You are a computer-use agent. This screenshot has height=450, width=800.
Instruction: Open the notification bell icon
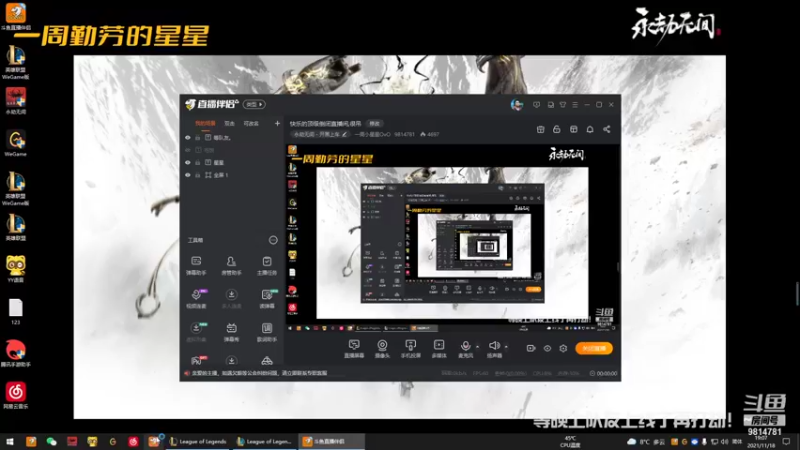[x=590, y=130]
